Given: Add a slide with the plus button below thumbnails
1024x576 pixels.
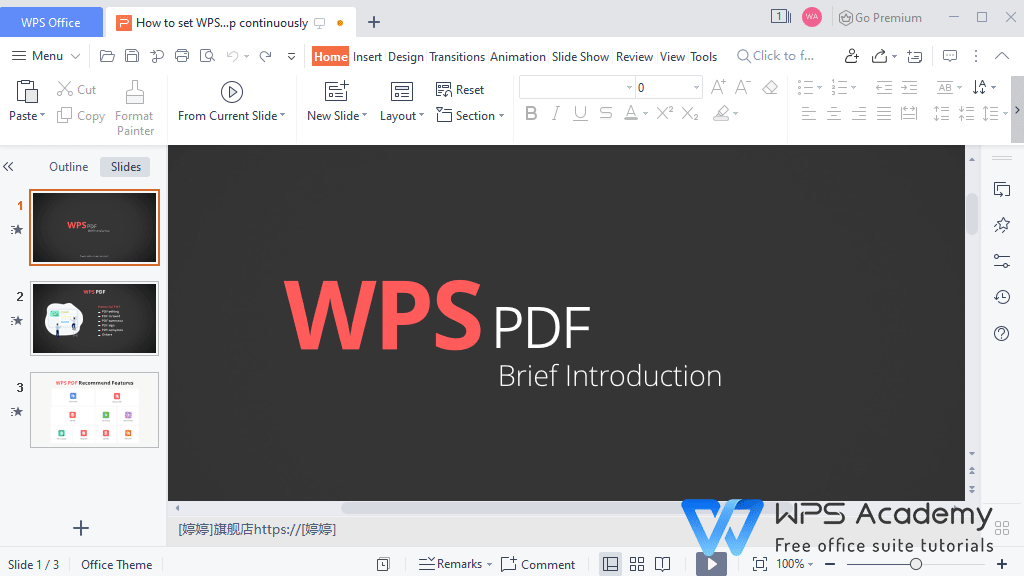Looking at the screenshot, I should point(81,528).
